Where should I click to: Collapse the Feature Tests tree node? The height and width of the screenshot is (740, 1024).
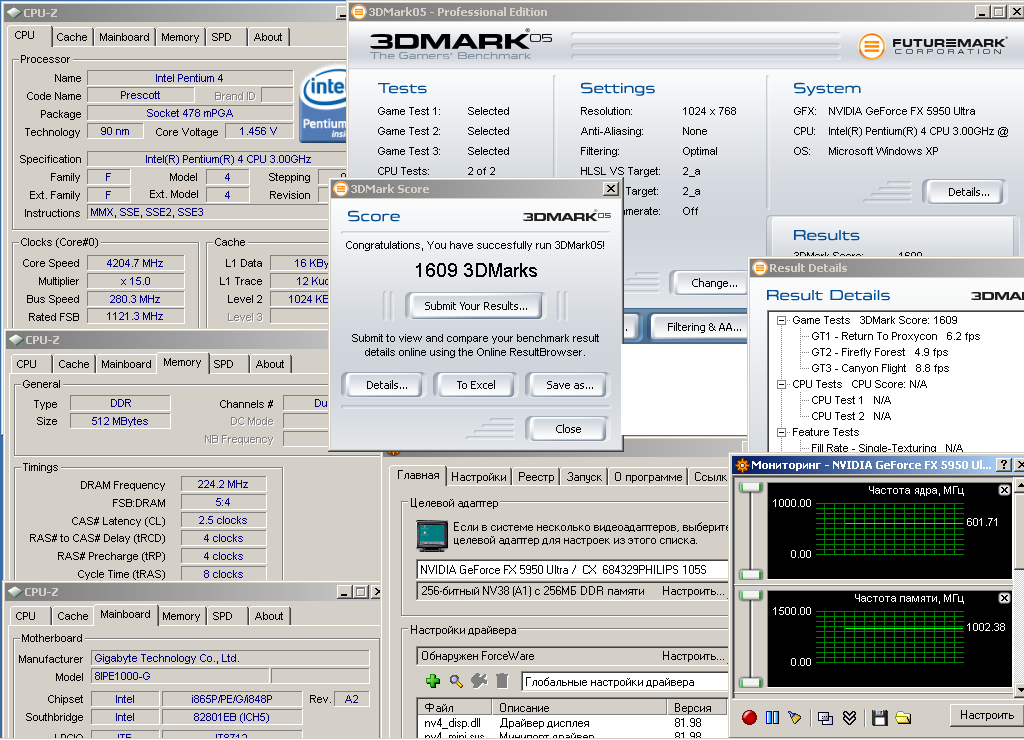pos(781,432)
